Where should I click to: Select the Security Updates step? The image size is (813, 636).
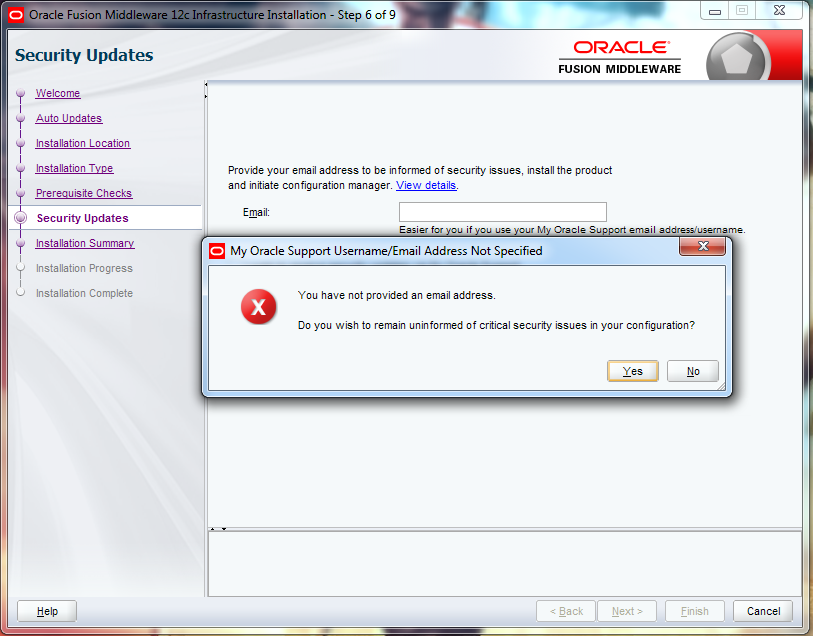pyautogui.click(x=82, y=218)
